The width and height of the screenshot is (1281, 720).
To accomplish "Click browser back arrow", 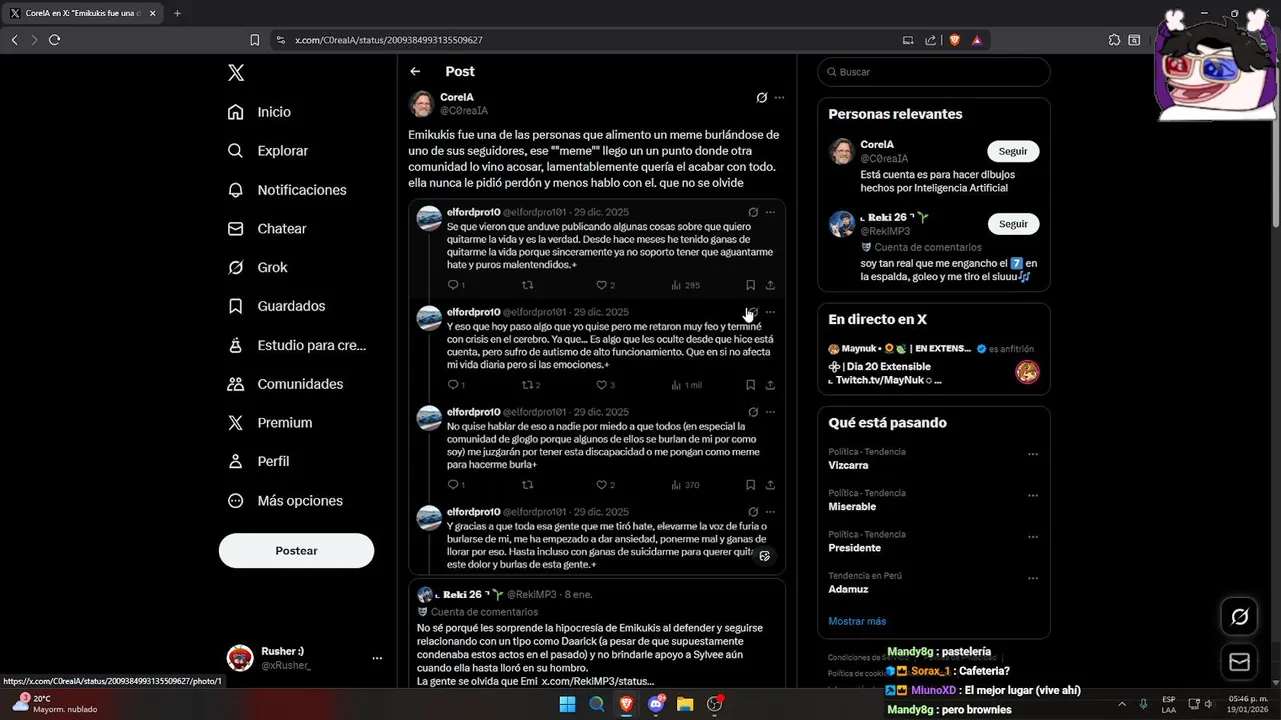I will tap(14, 40).
